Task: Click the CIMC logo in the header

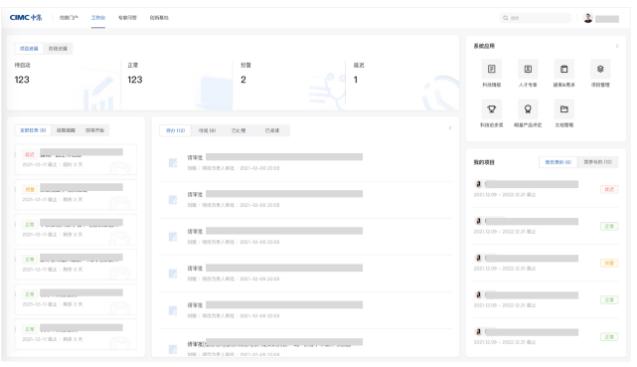Action: (26, 17)
